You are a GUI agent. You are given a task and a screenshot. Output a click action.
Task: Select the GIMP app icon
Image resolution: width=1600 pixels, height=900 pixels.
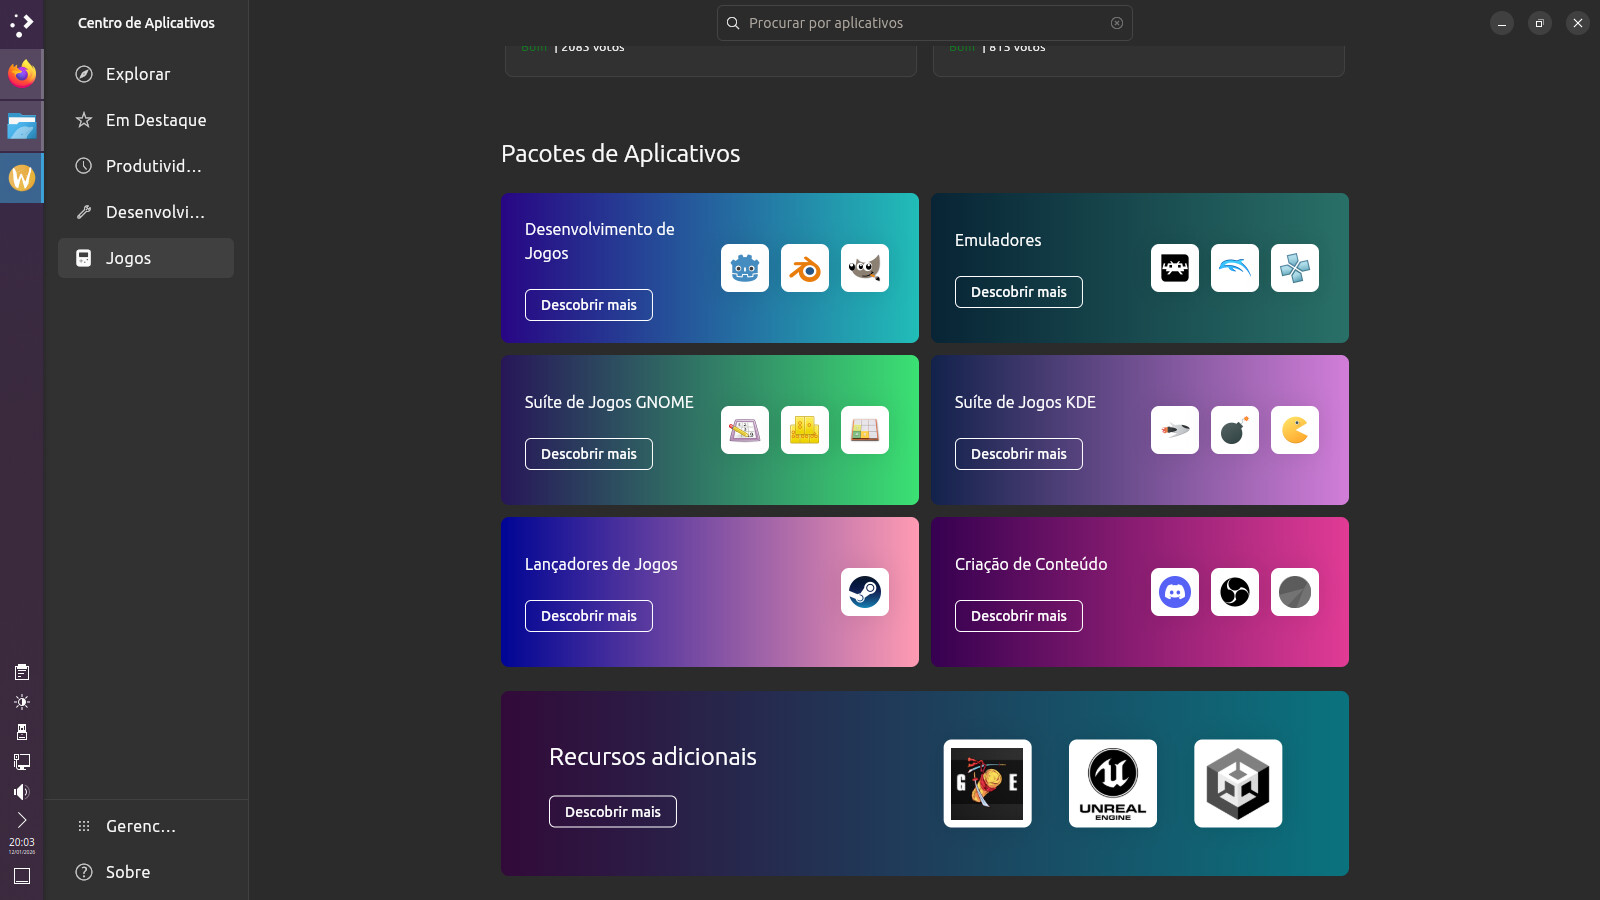coord(865,268)
